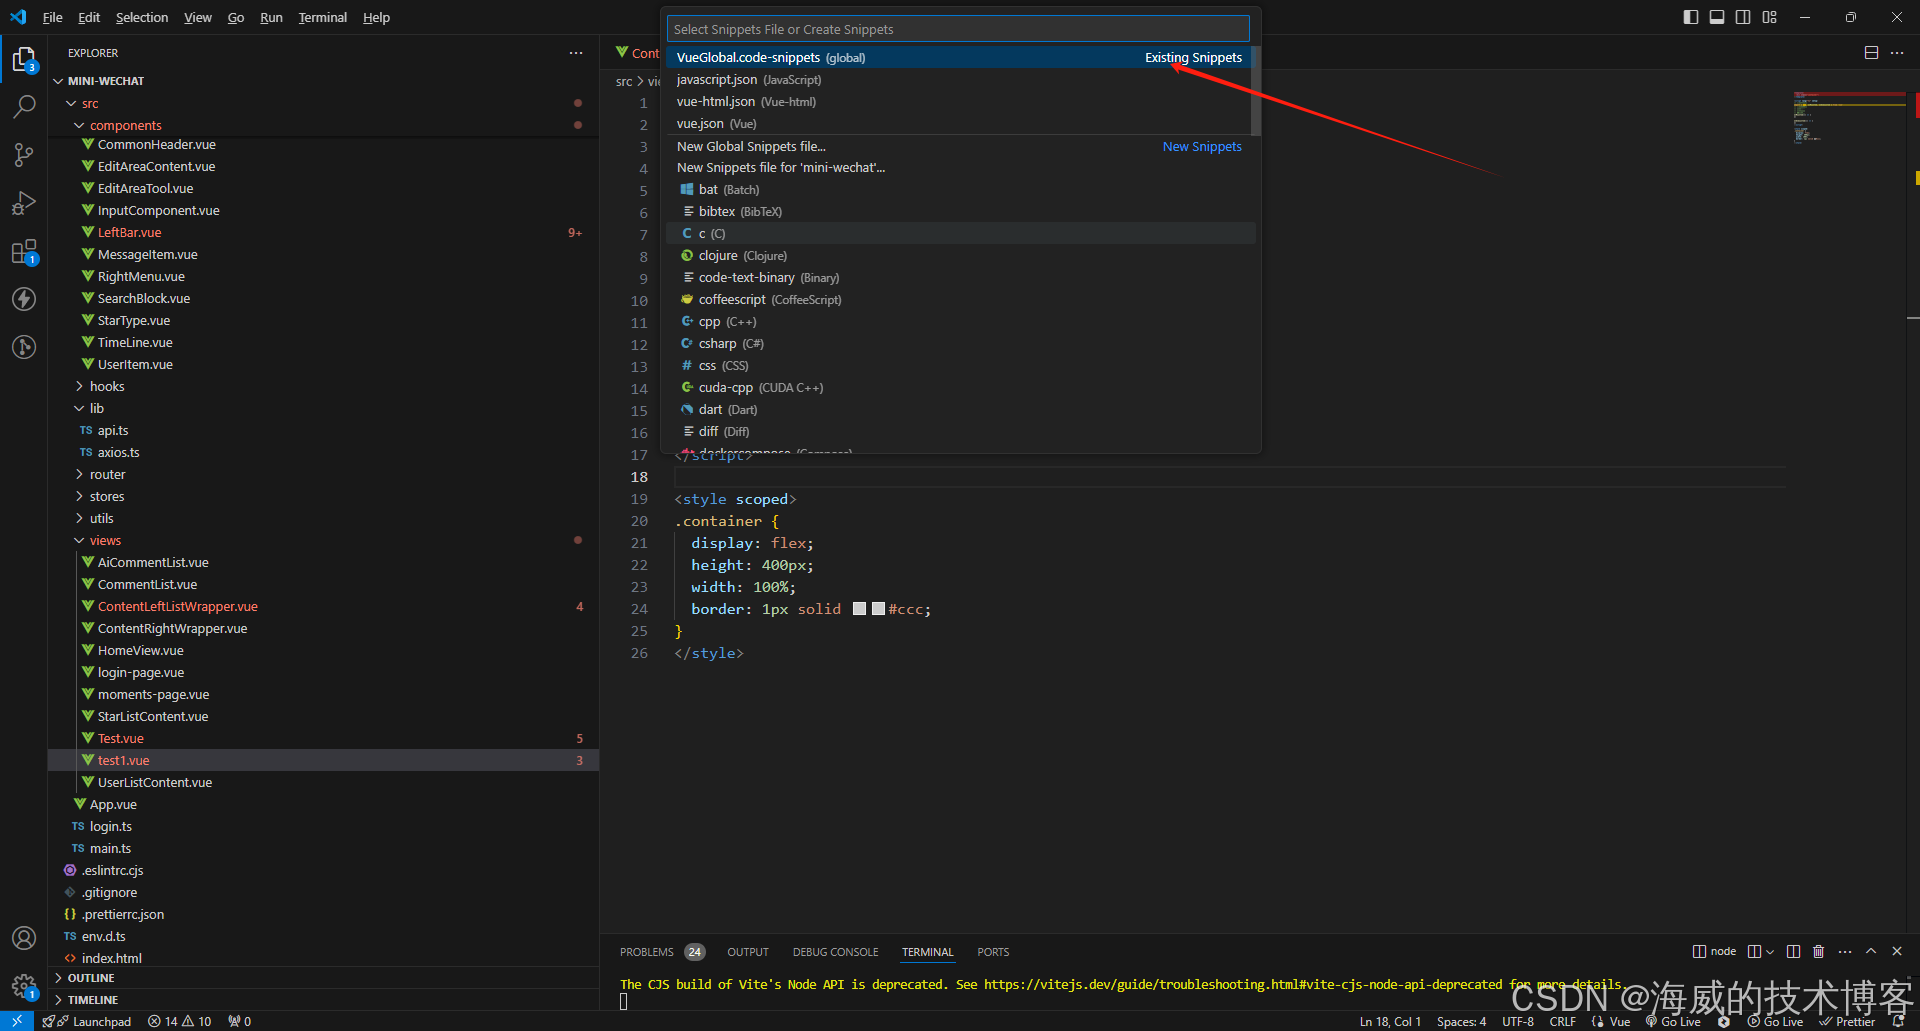Show errors and warnings in status bar
This screenshot has height=1031, width=1920.
180,1021
